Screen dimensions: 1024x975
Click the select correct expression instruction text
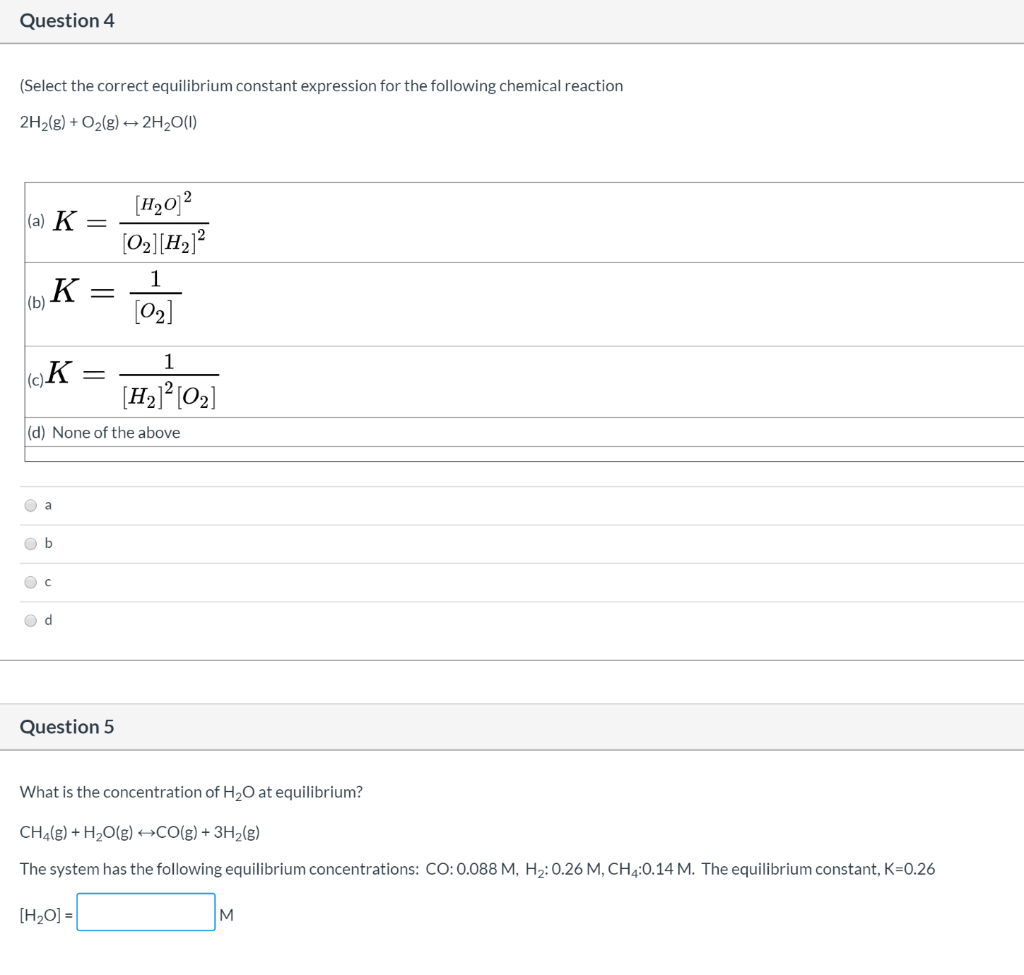point(321,85)
